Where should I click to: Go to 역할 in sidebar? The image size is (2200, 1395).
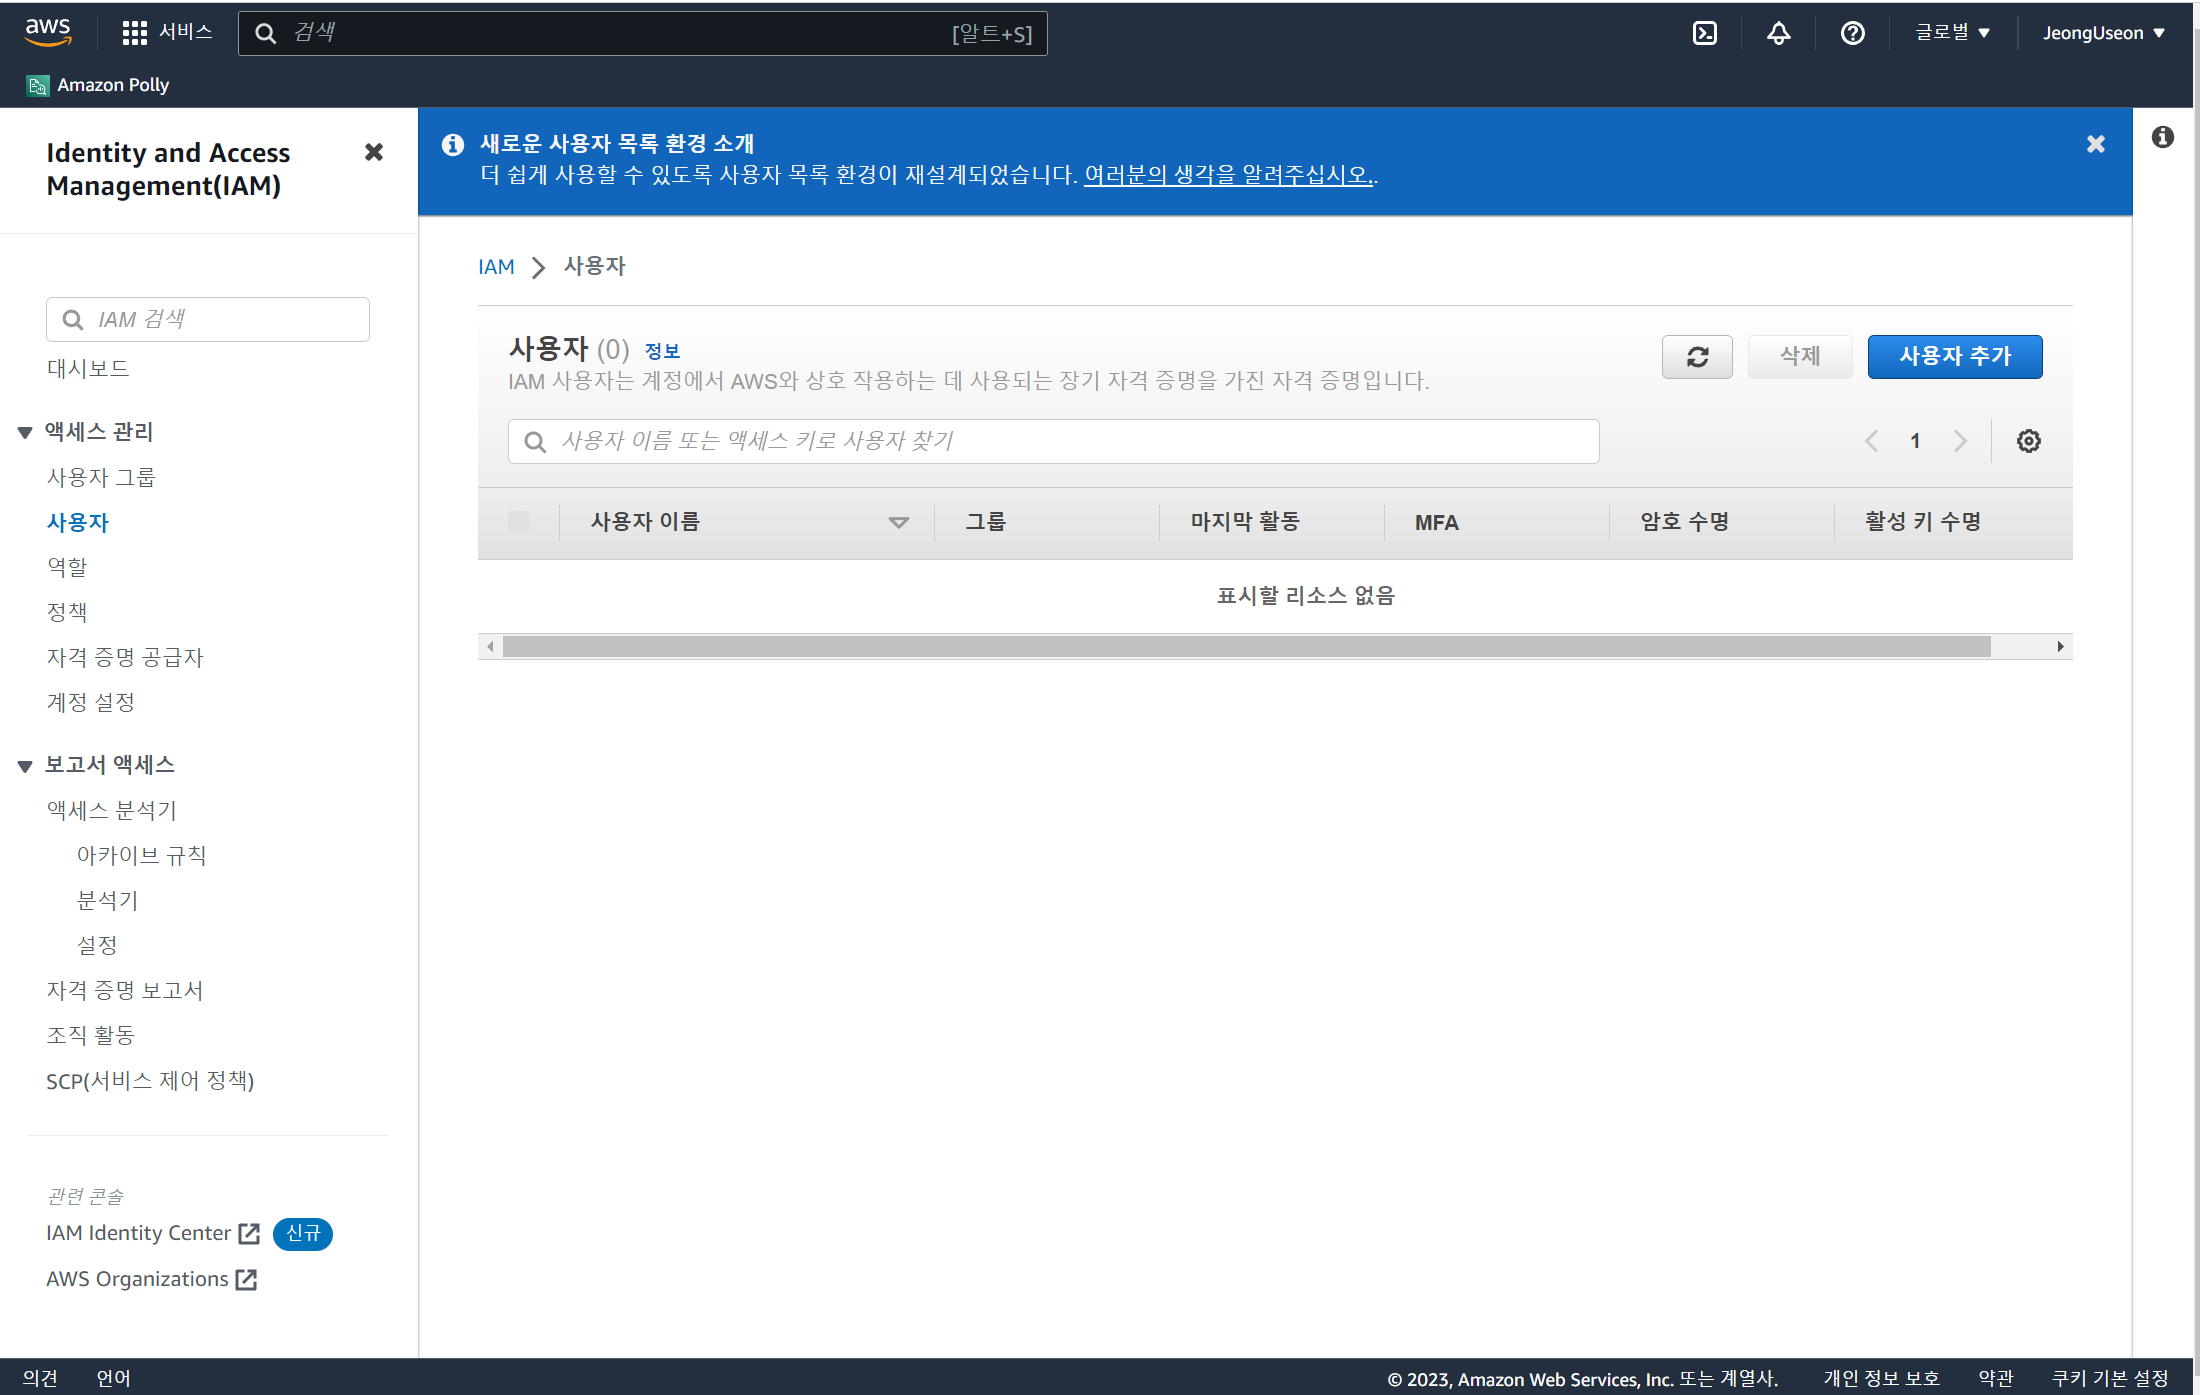coord(67,567)
